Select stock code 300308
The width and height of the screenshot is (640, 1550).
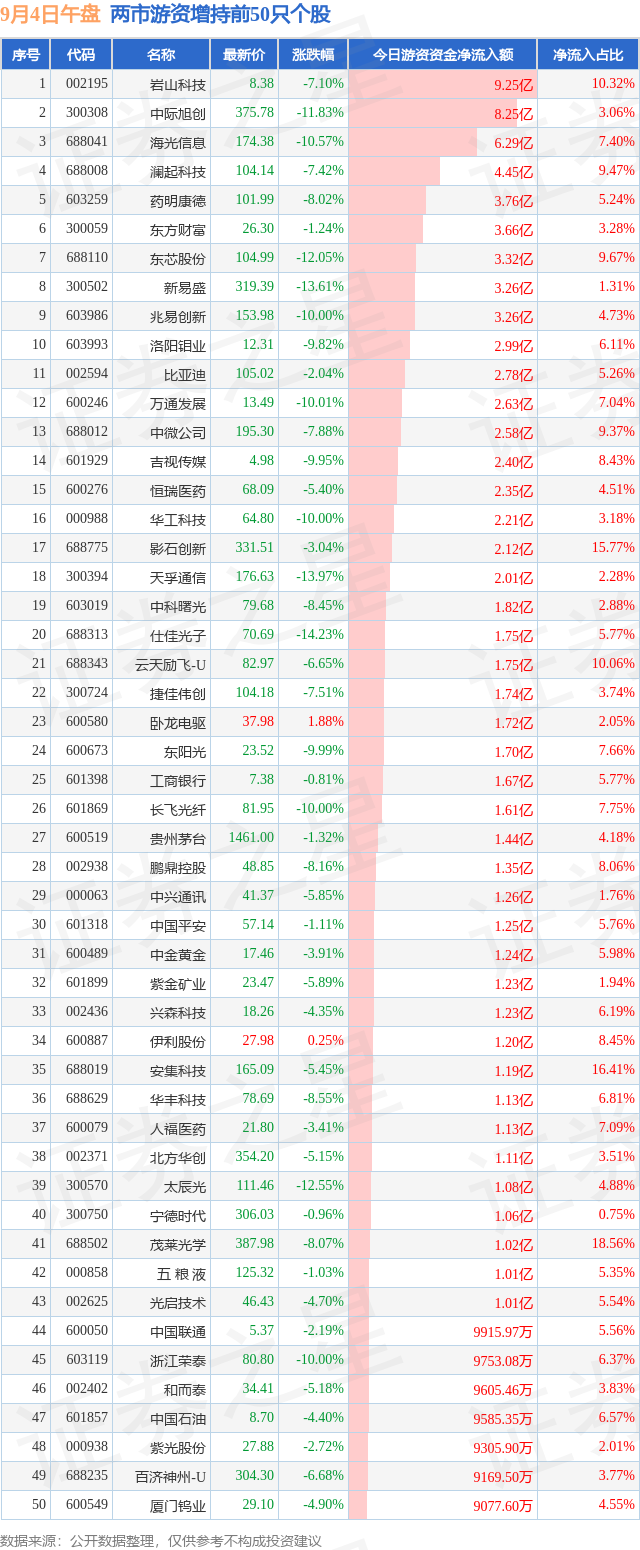86,113
